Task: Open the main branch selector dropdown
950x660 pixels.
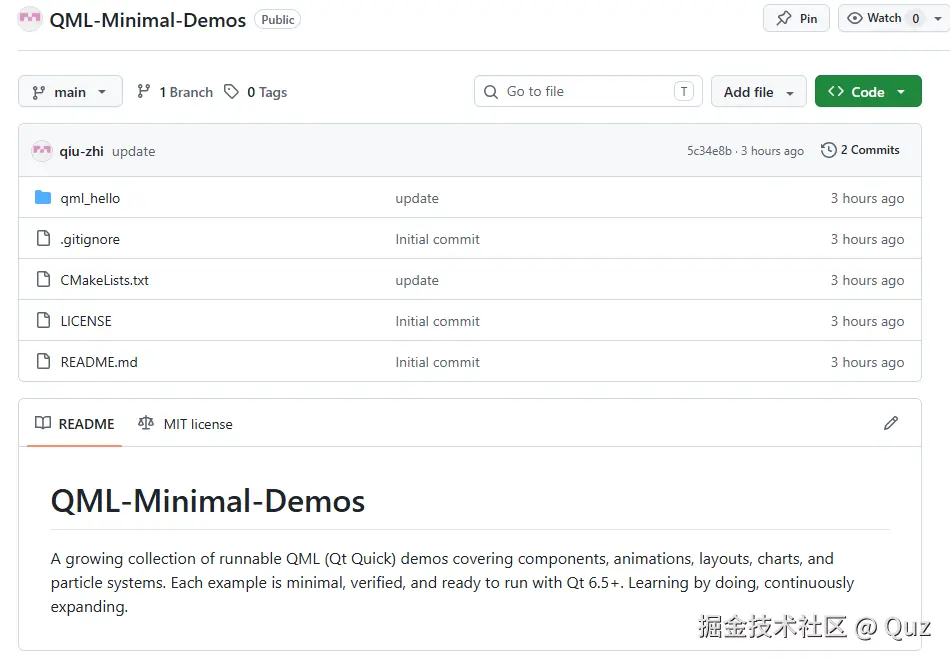Action: tap(70, 92)
